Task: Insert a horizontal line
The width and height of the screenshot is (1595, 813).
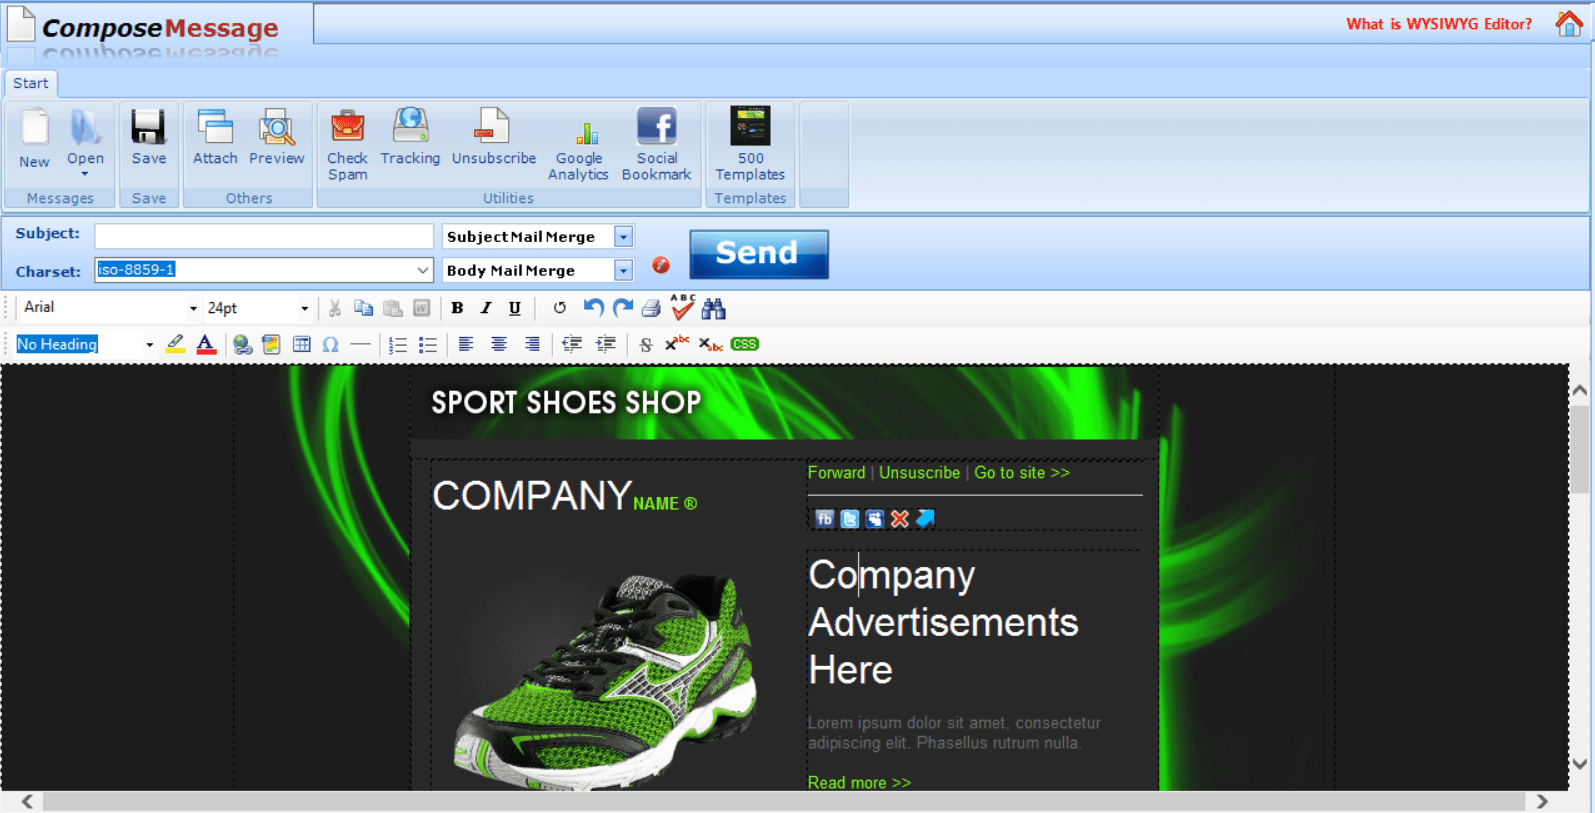Action: click(x=360, y=345)
